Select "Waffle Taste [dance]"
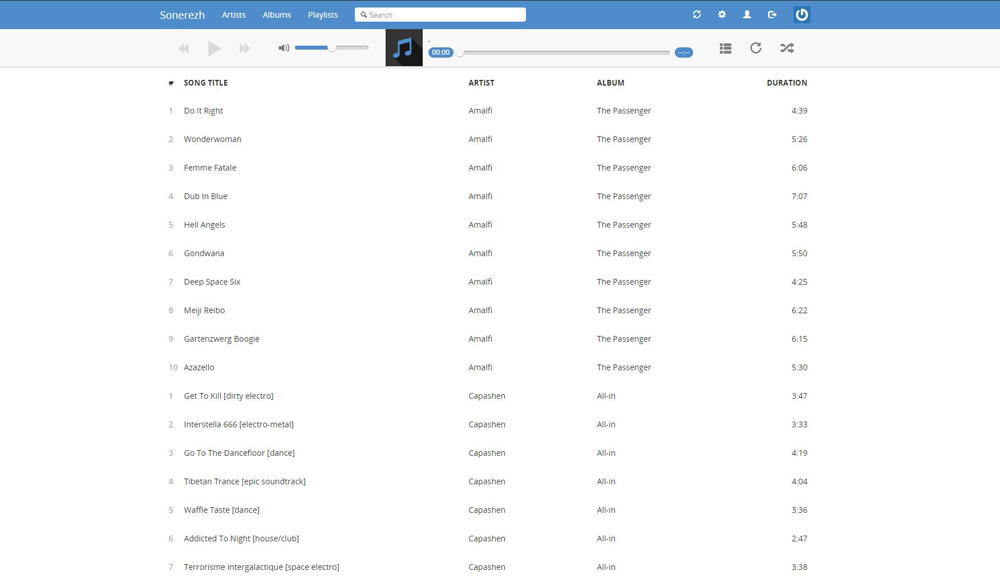 point(221,510)
